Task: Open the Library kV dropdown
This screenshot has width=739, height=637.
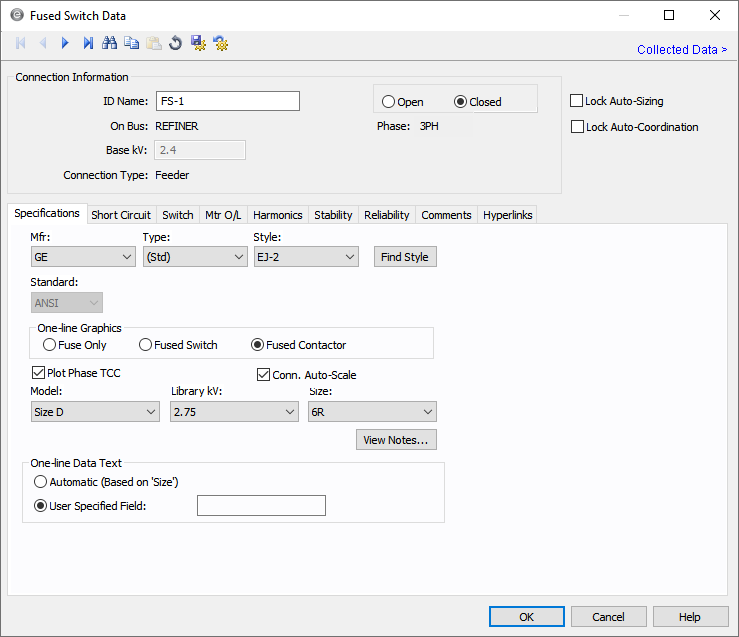Action: 234,412
